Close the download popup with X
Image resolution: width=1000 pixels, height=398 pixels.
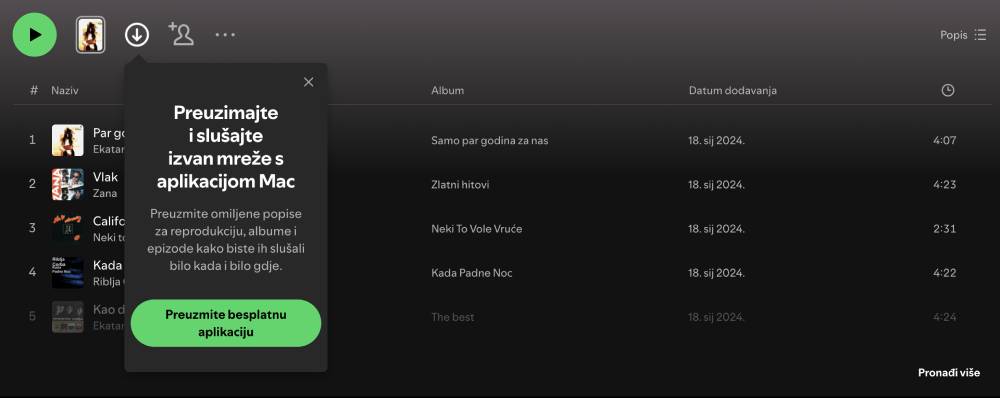[x=309, y=82]
